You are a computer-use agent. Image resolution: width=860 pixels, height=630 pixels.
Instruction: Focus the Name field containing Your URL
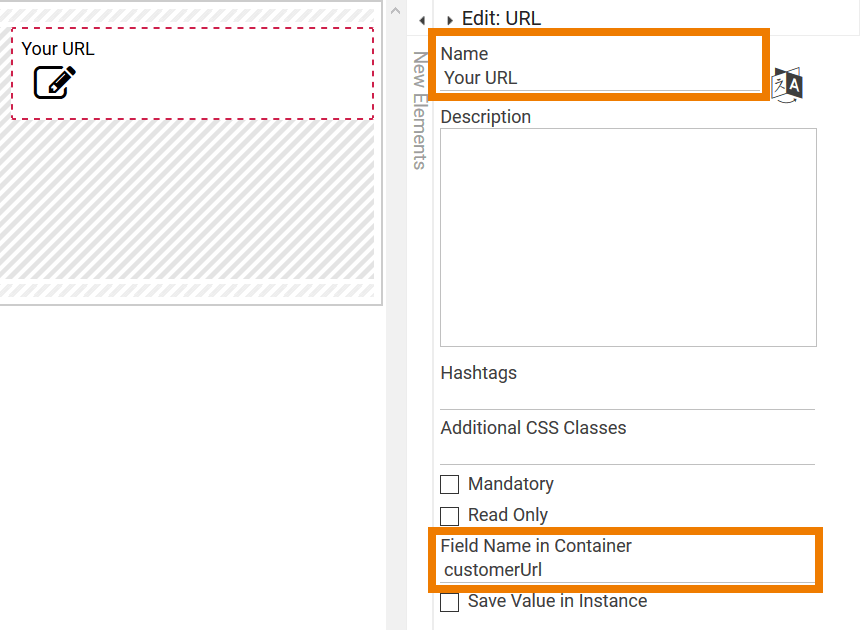600,78
